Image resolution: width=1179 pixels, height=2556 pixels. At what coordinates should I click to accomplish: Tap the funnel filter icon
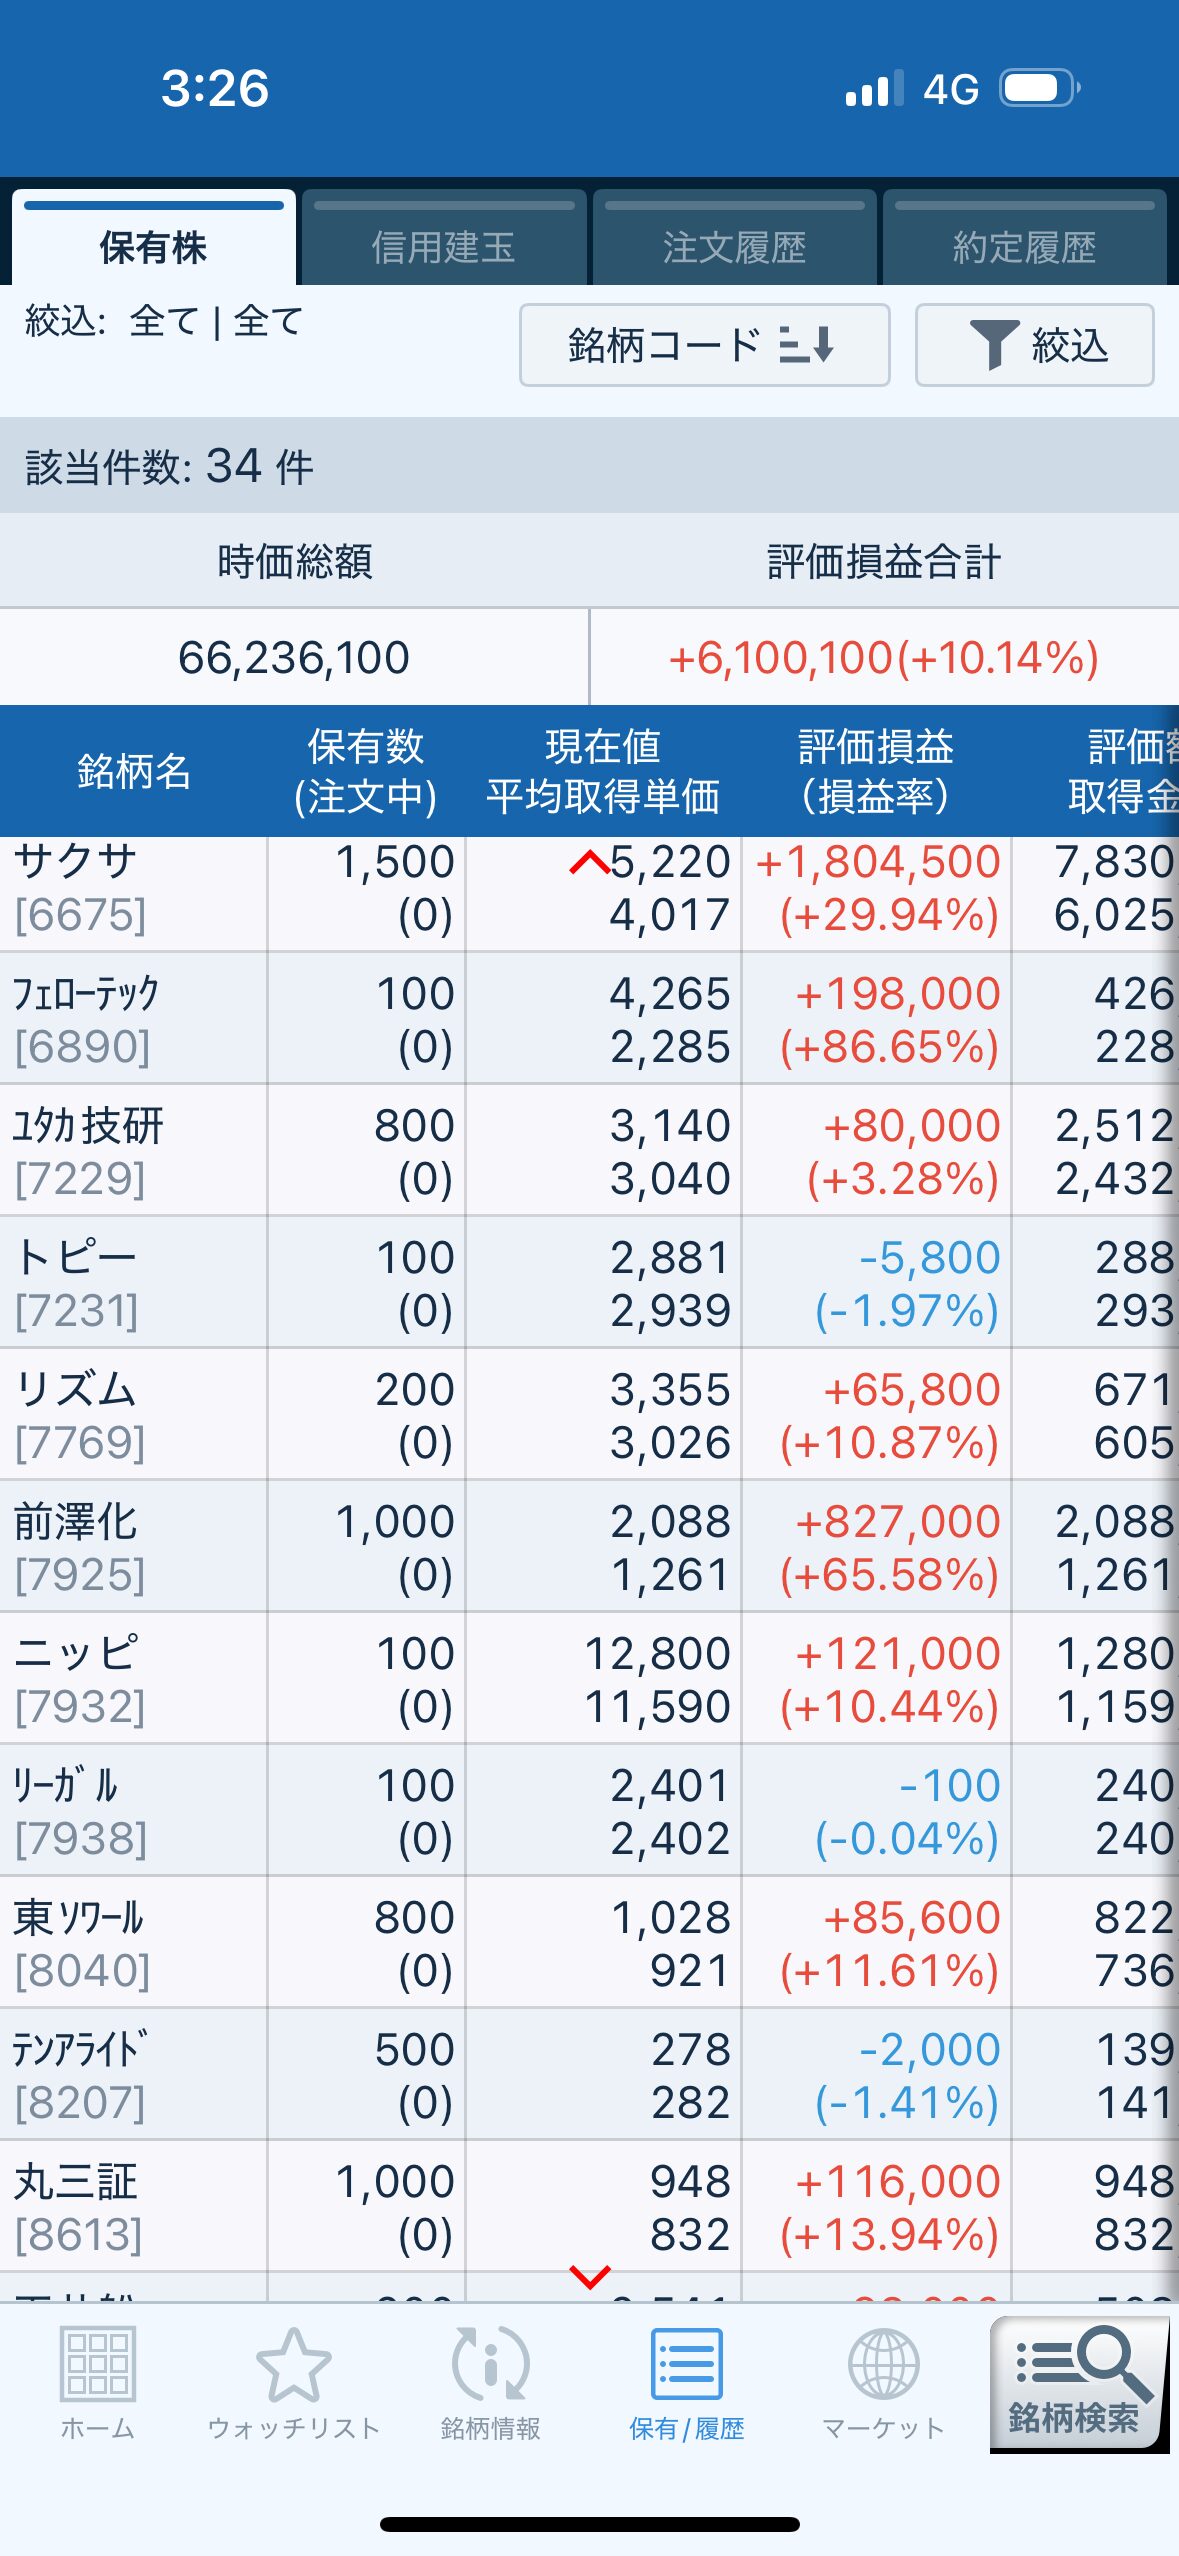click(993, 345)
